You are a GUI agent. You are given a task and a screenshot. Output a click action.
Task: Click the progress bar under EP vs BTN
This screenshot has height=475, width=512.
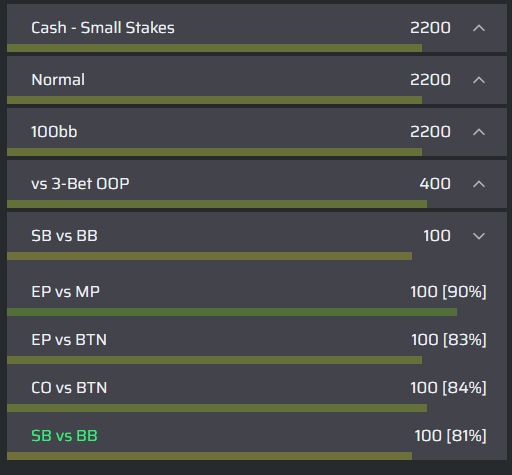214,360
